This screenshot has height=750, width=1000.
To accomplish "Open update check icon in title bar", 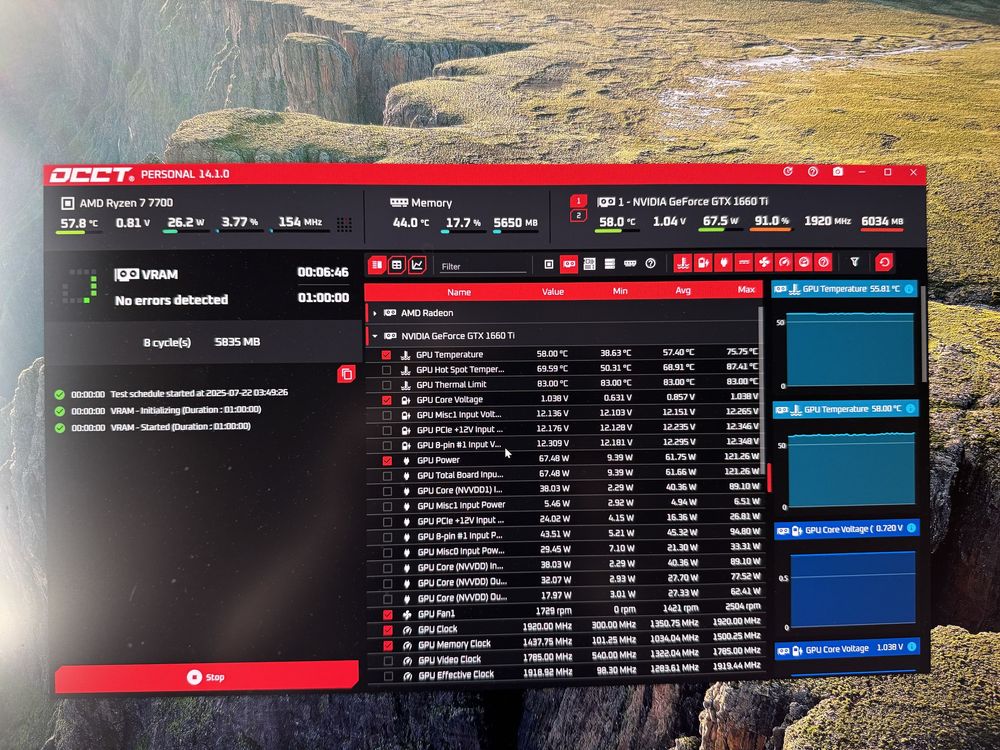I will [788, 172].
